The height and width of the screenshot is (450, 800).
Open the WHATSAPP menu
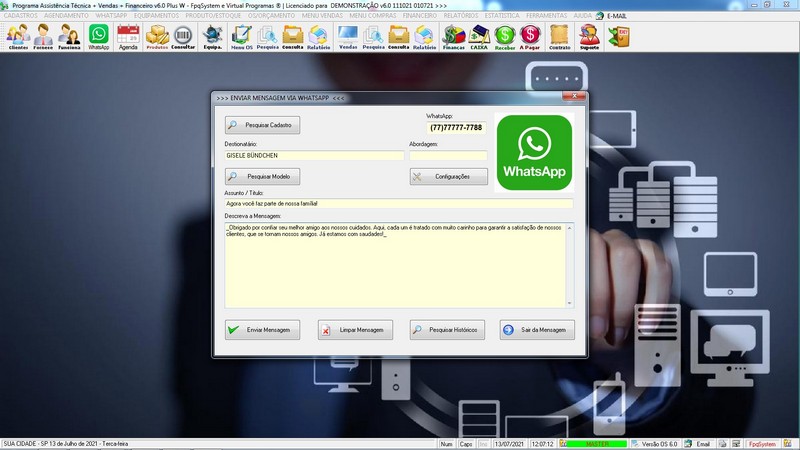111,16
